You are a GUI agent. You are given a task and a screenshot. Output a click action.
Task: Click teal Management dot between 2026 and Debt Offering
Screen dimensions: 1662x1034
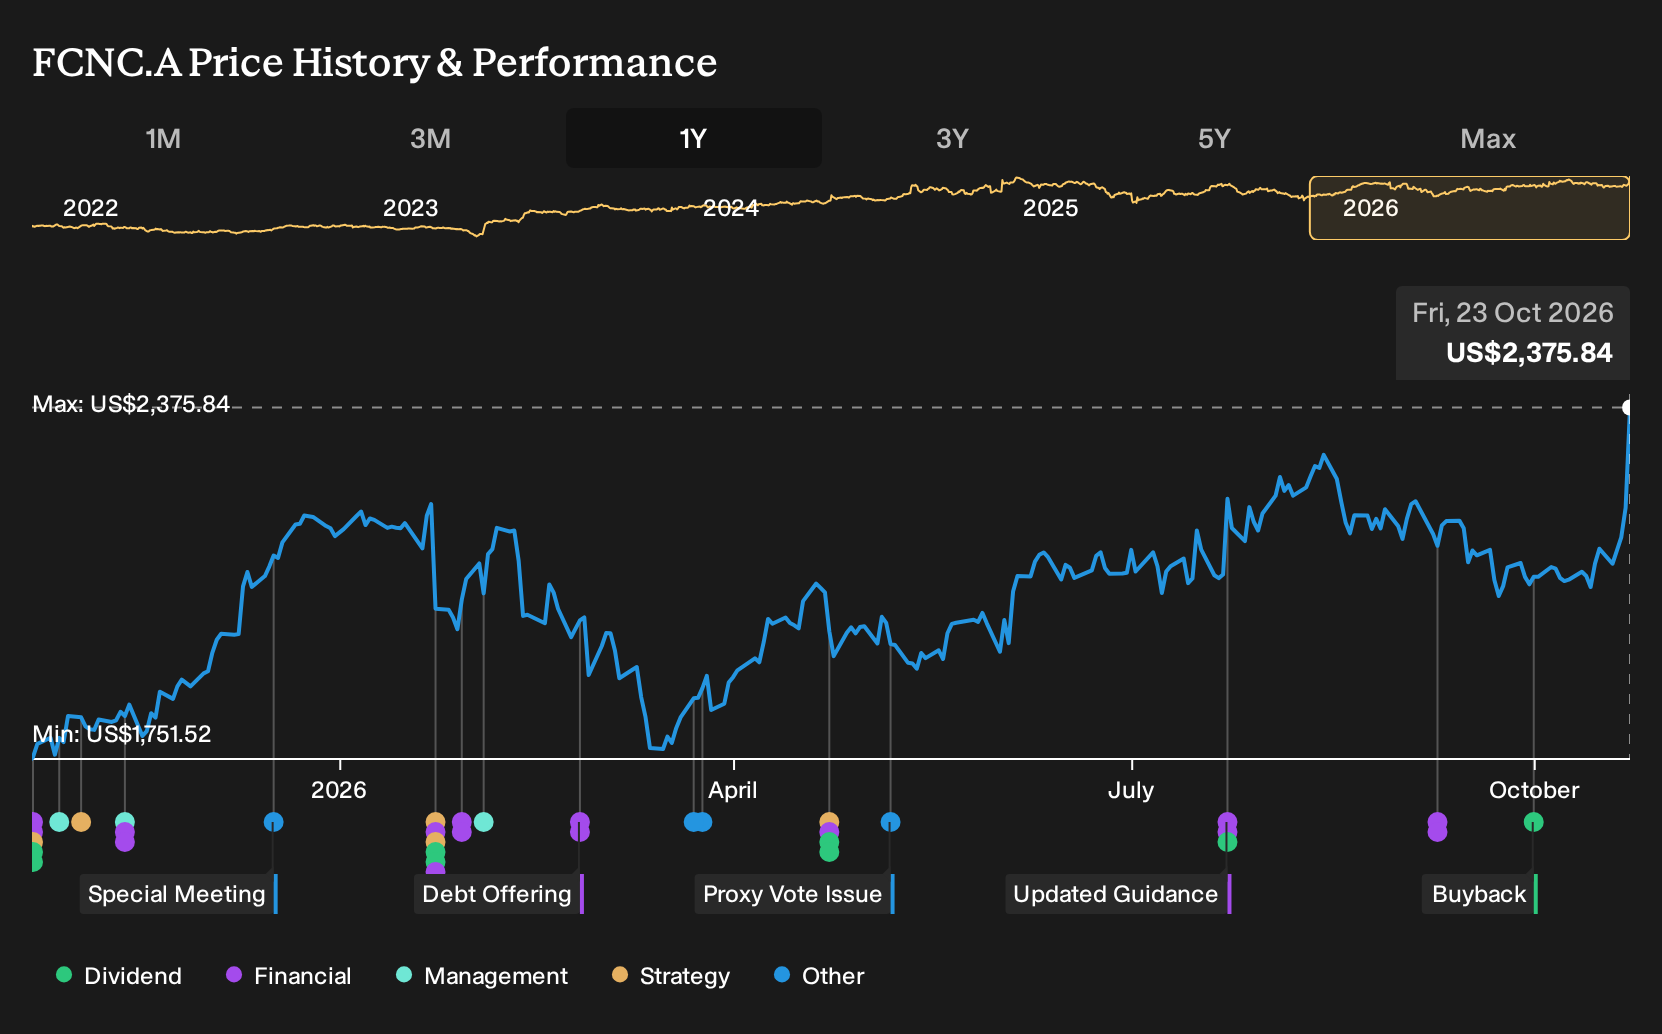[484, 822]
